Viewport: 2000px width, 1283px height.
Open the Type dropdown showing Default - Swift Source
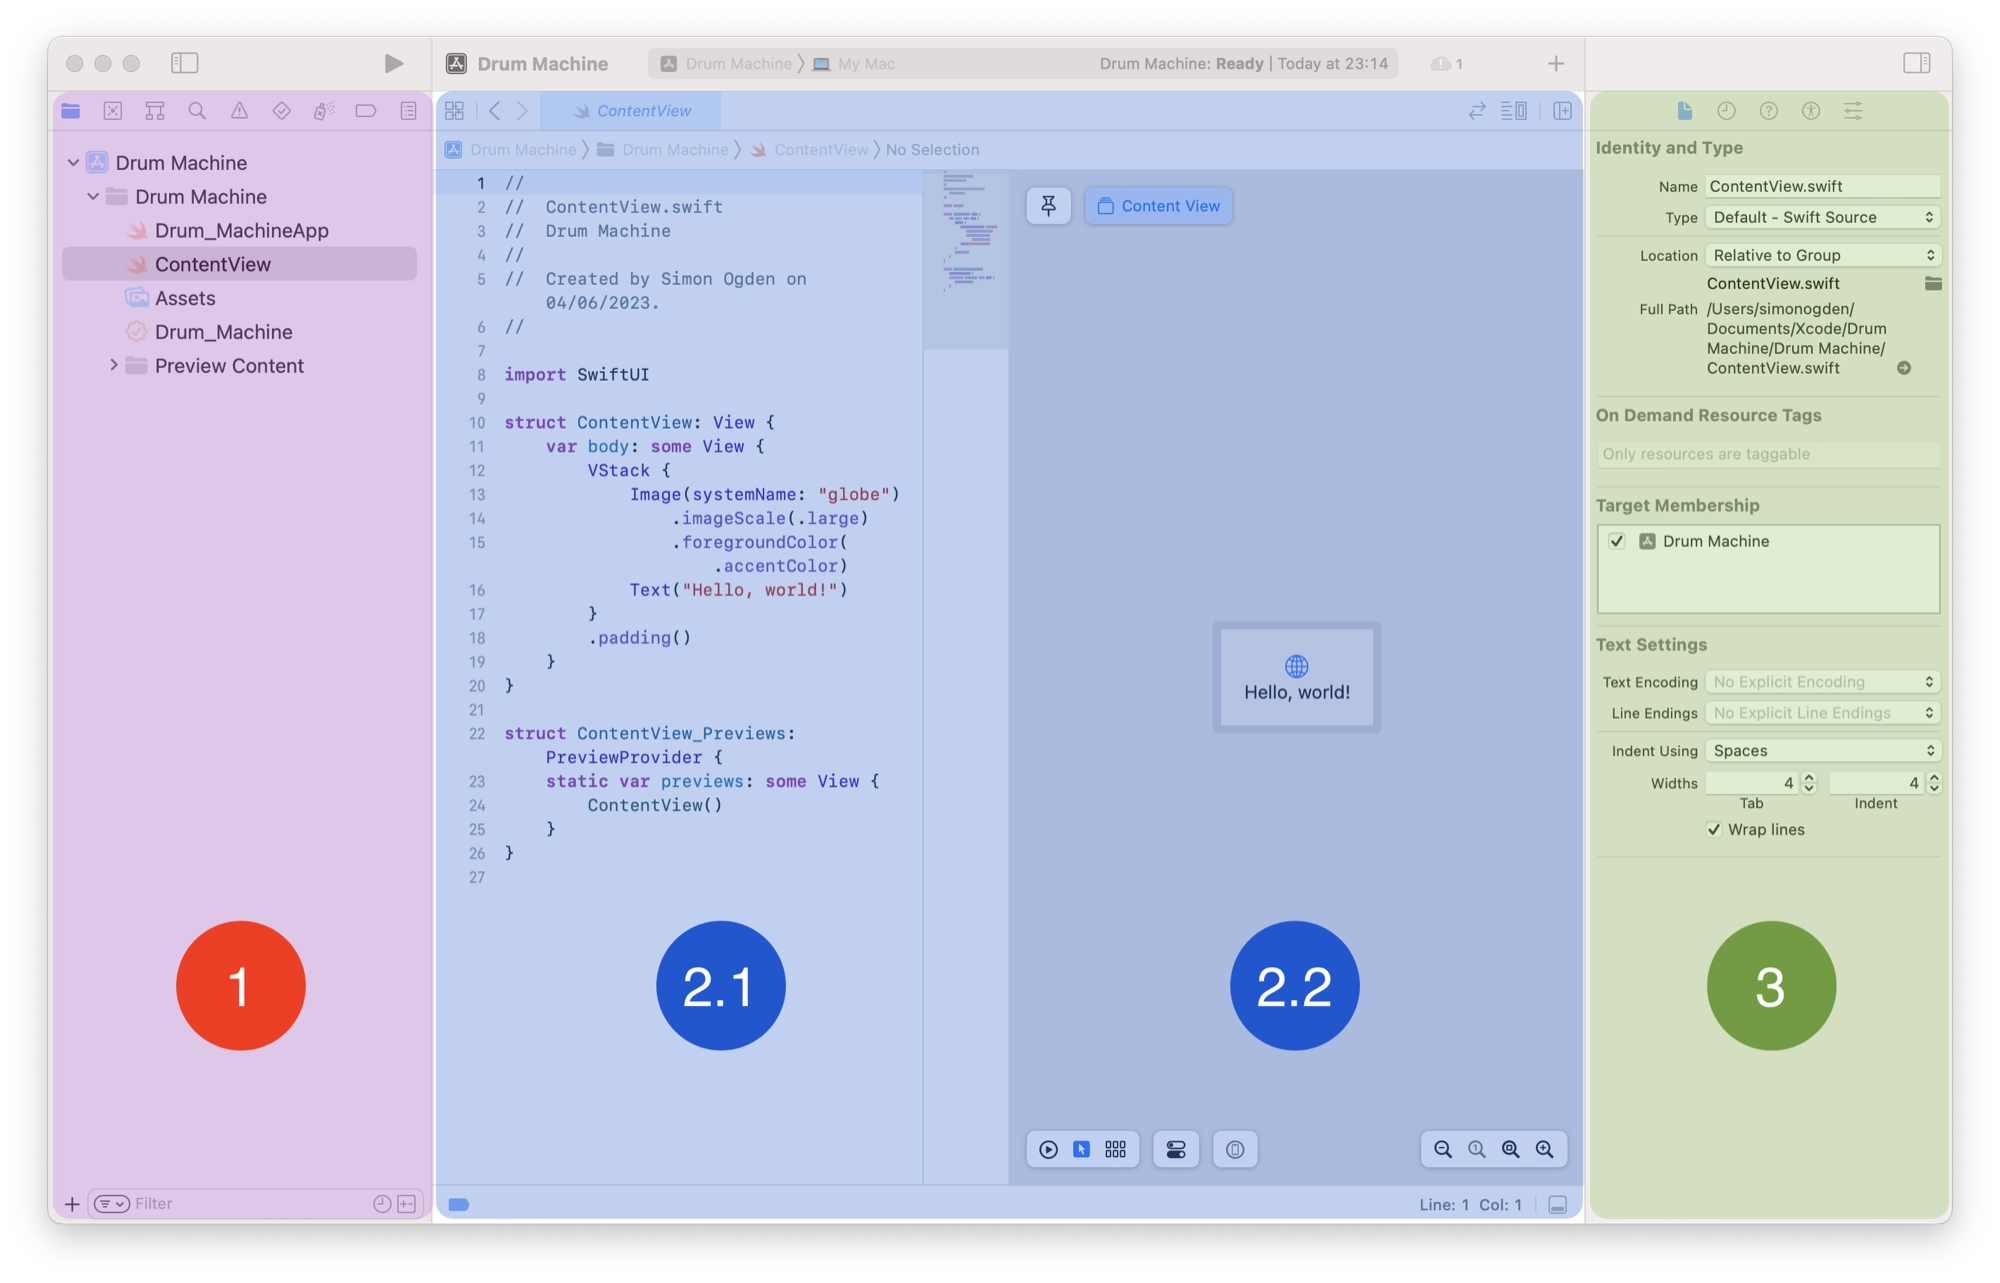pos(1822,217)
